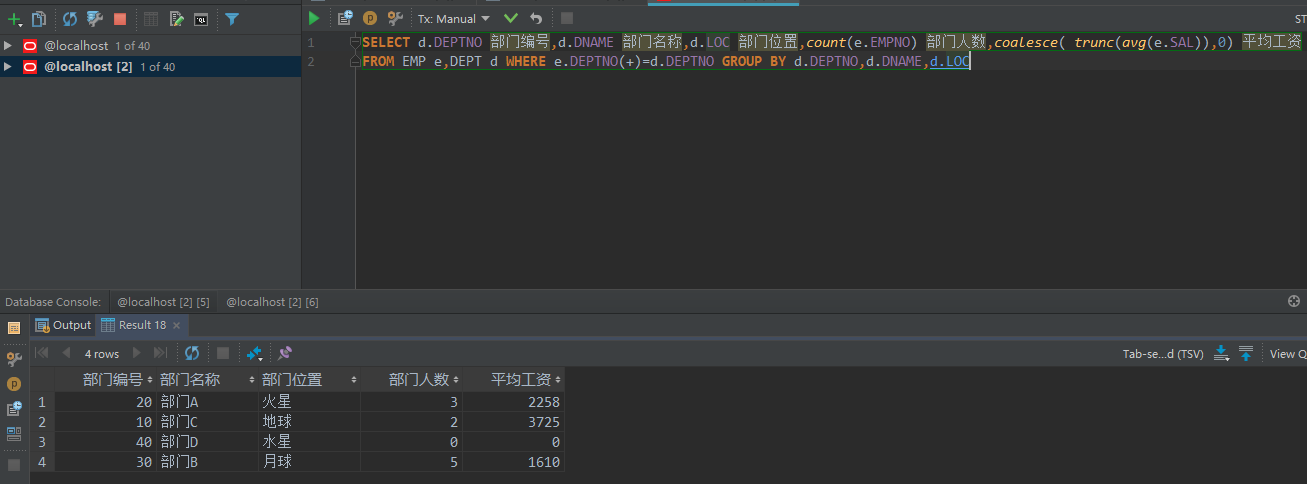Click the blue filter funnel icon
Viewport: 1307px width, 484px height.
pyautogui.click(x=232, y=19)
